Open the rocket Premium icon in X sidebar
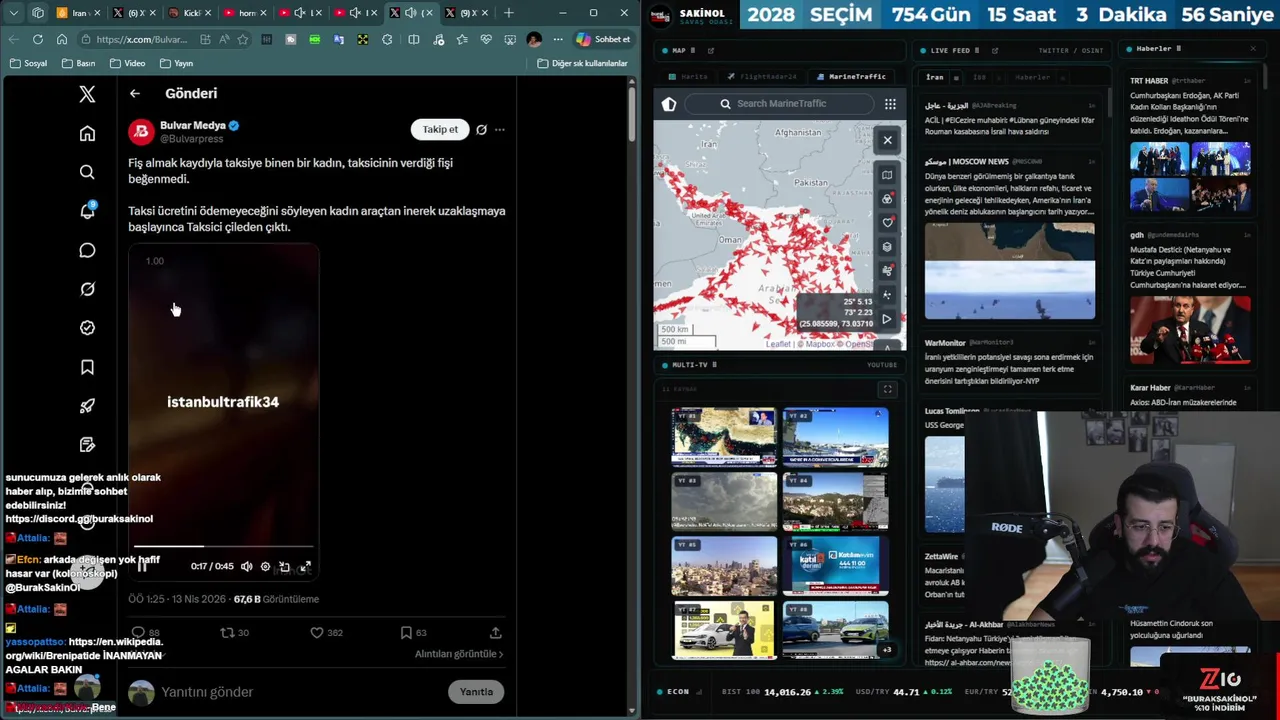This screenshot has height=720, width=1280. point(87,406)
